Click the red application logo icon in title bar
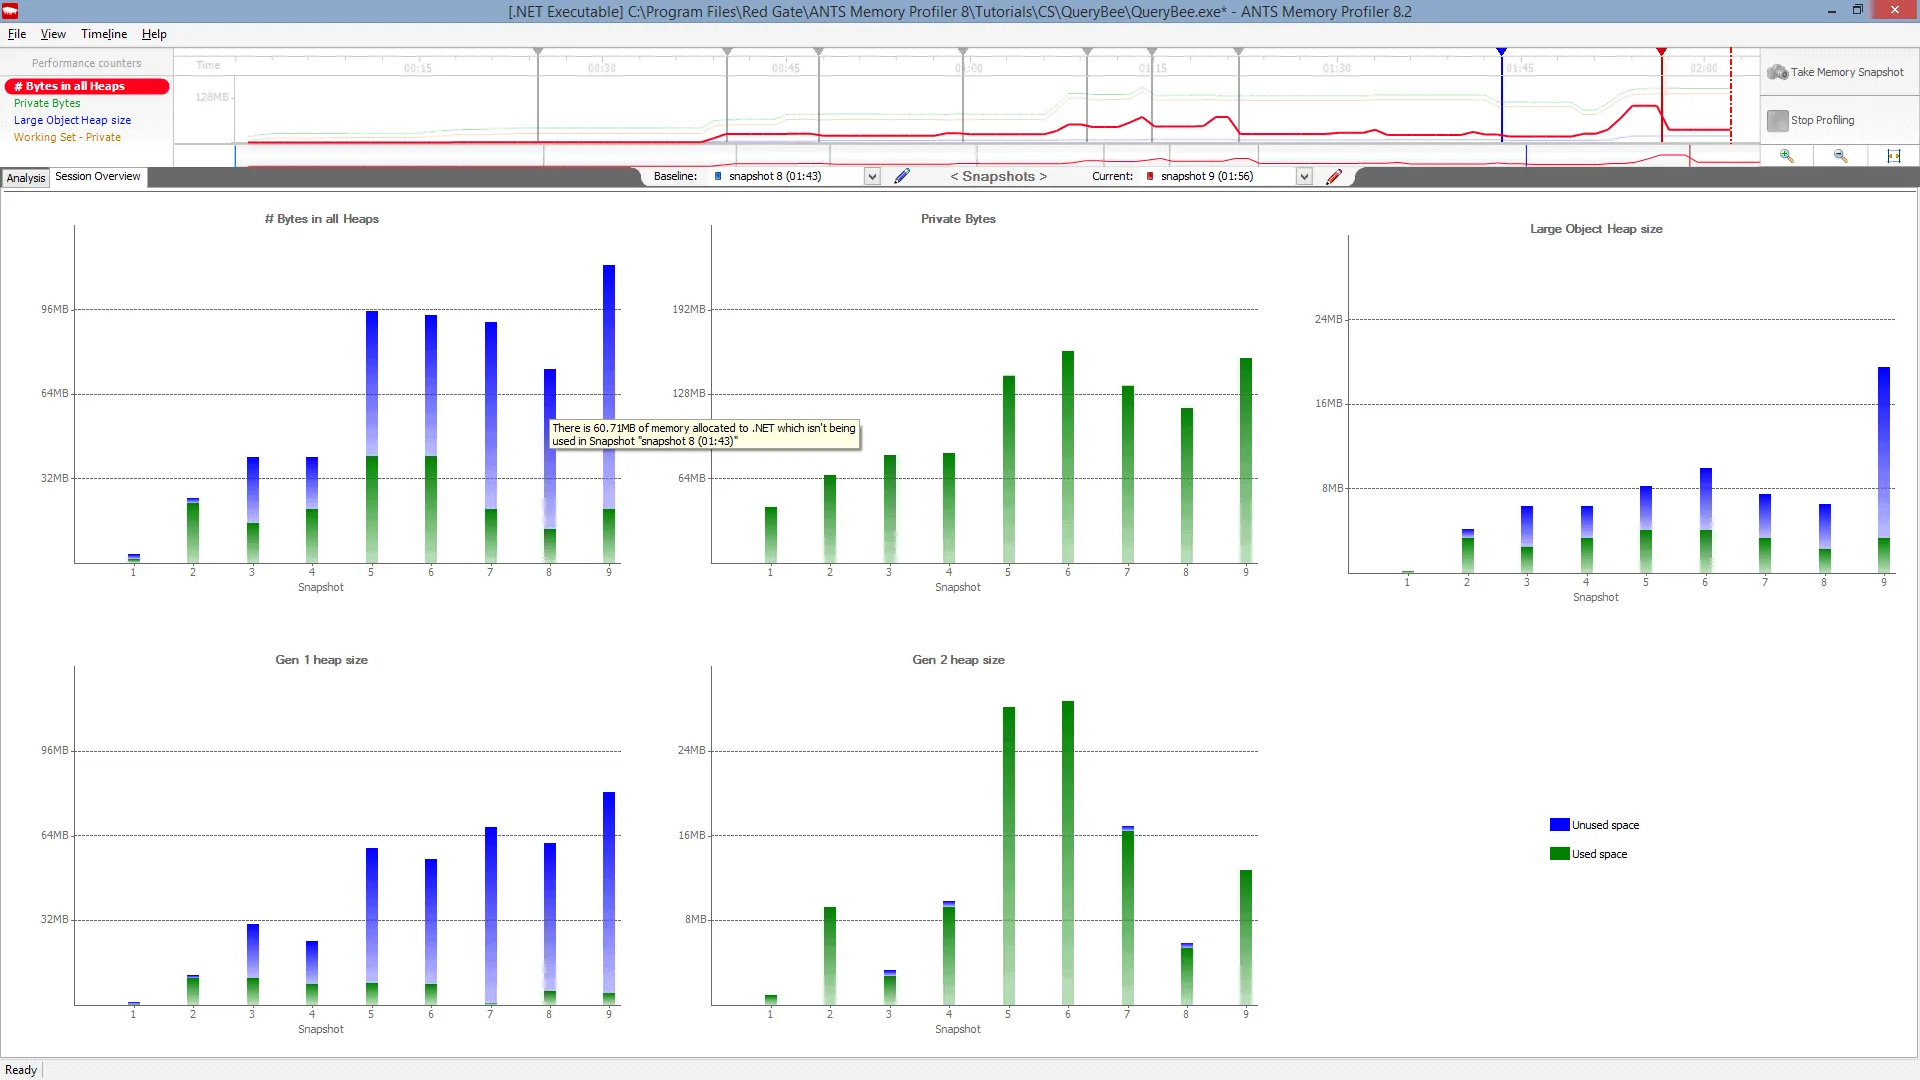 [x=10, y=11]
